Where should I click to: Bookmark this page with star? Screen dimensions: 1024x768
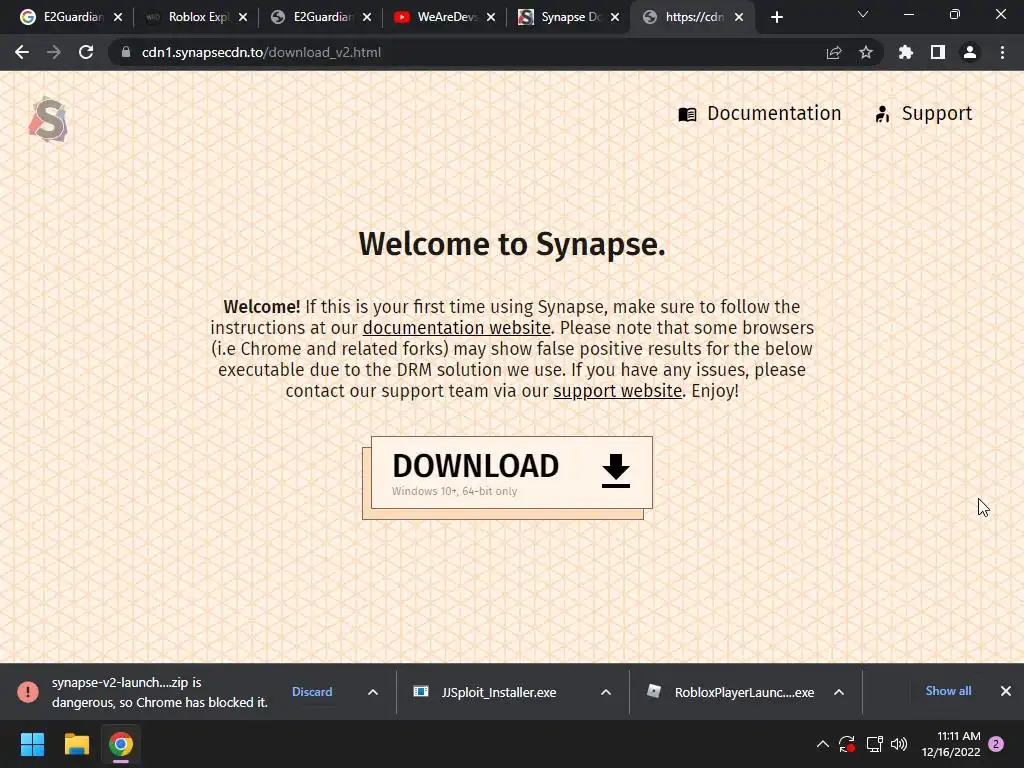[866, 52]
